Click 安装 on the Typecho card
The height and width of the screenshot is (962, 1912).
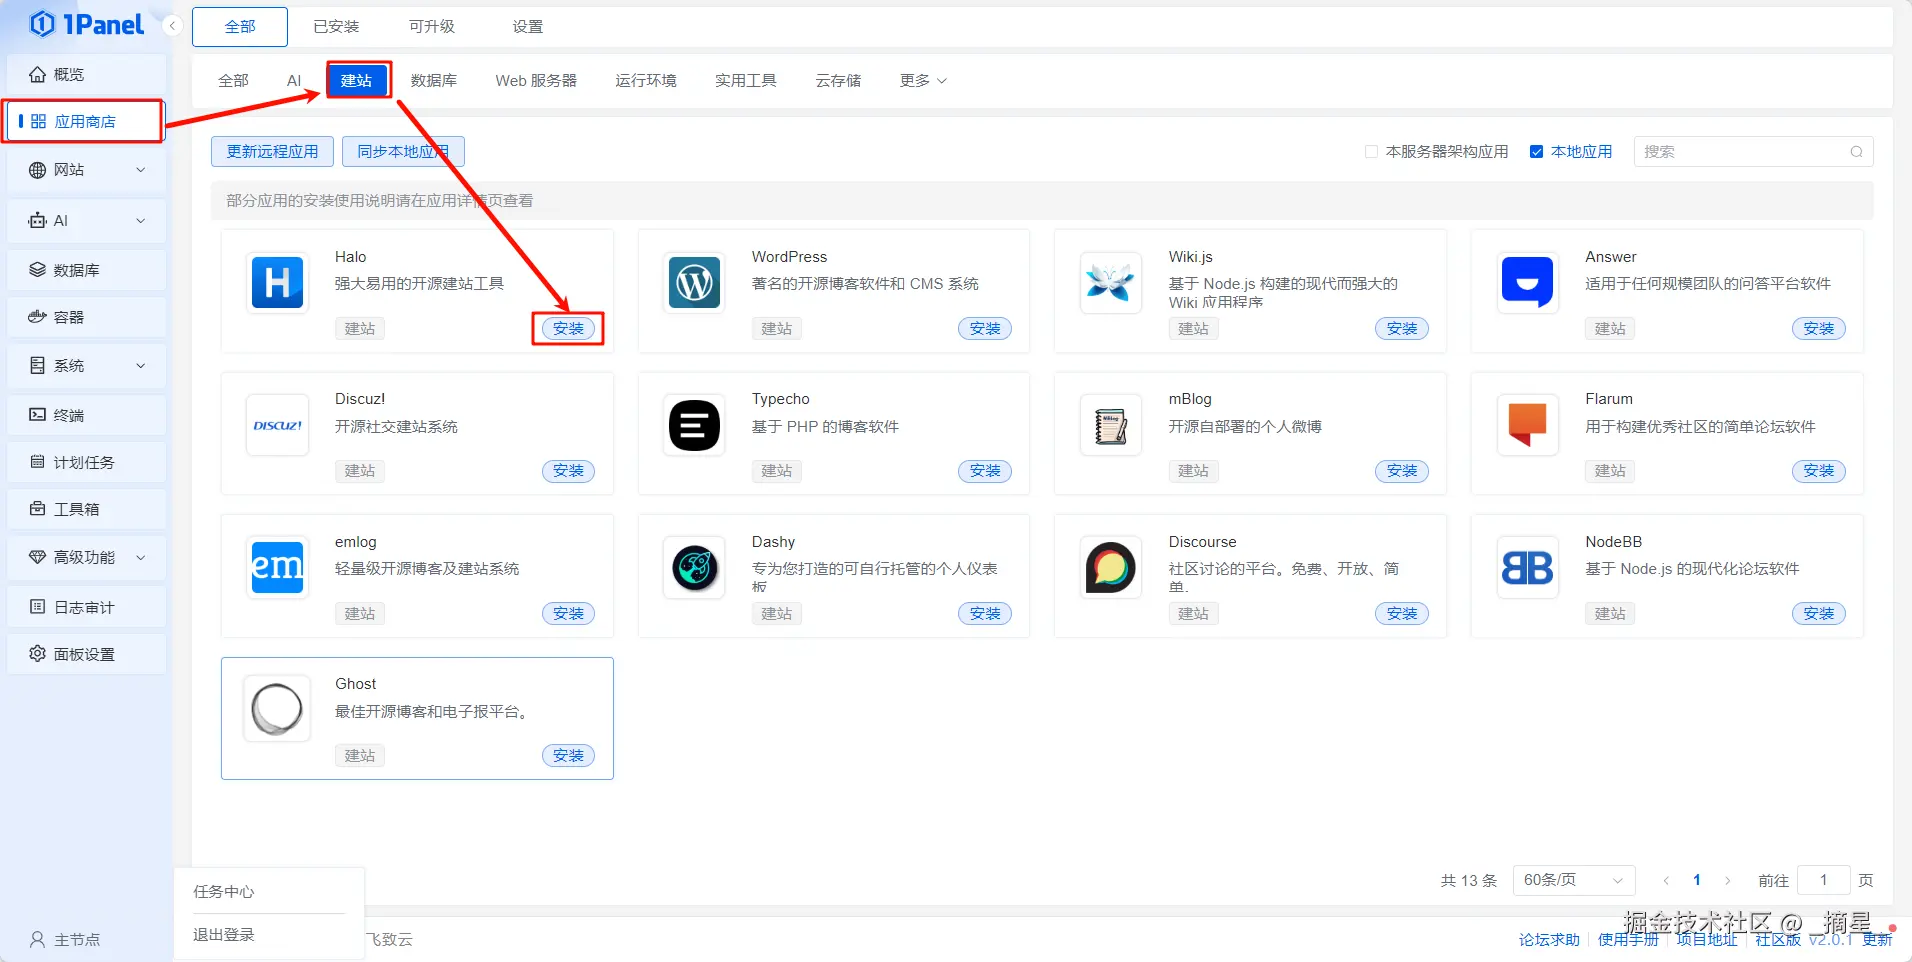985,471
